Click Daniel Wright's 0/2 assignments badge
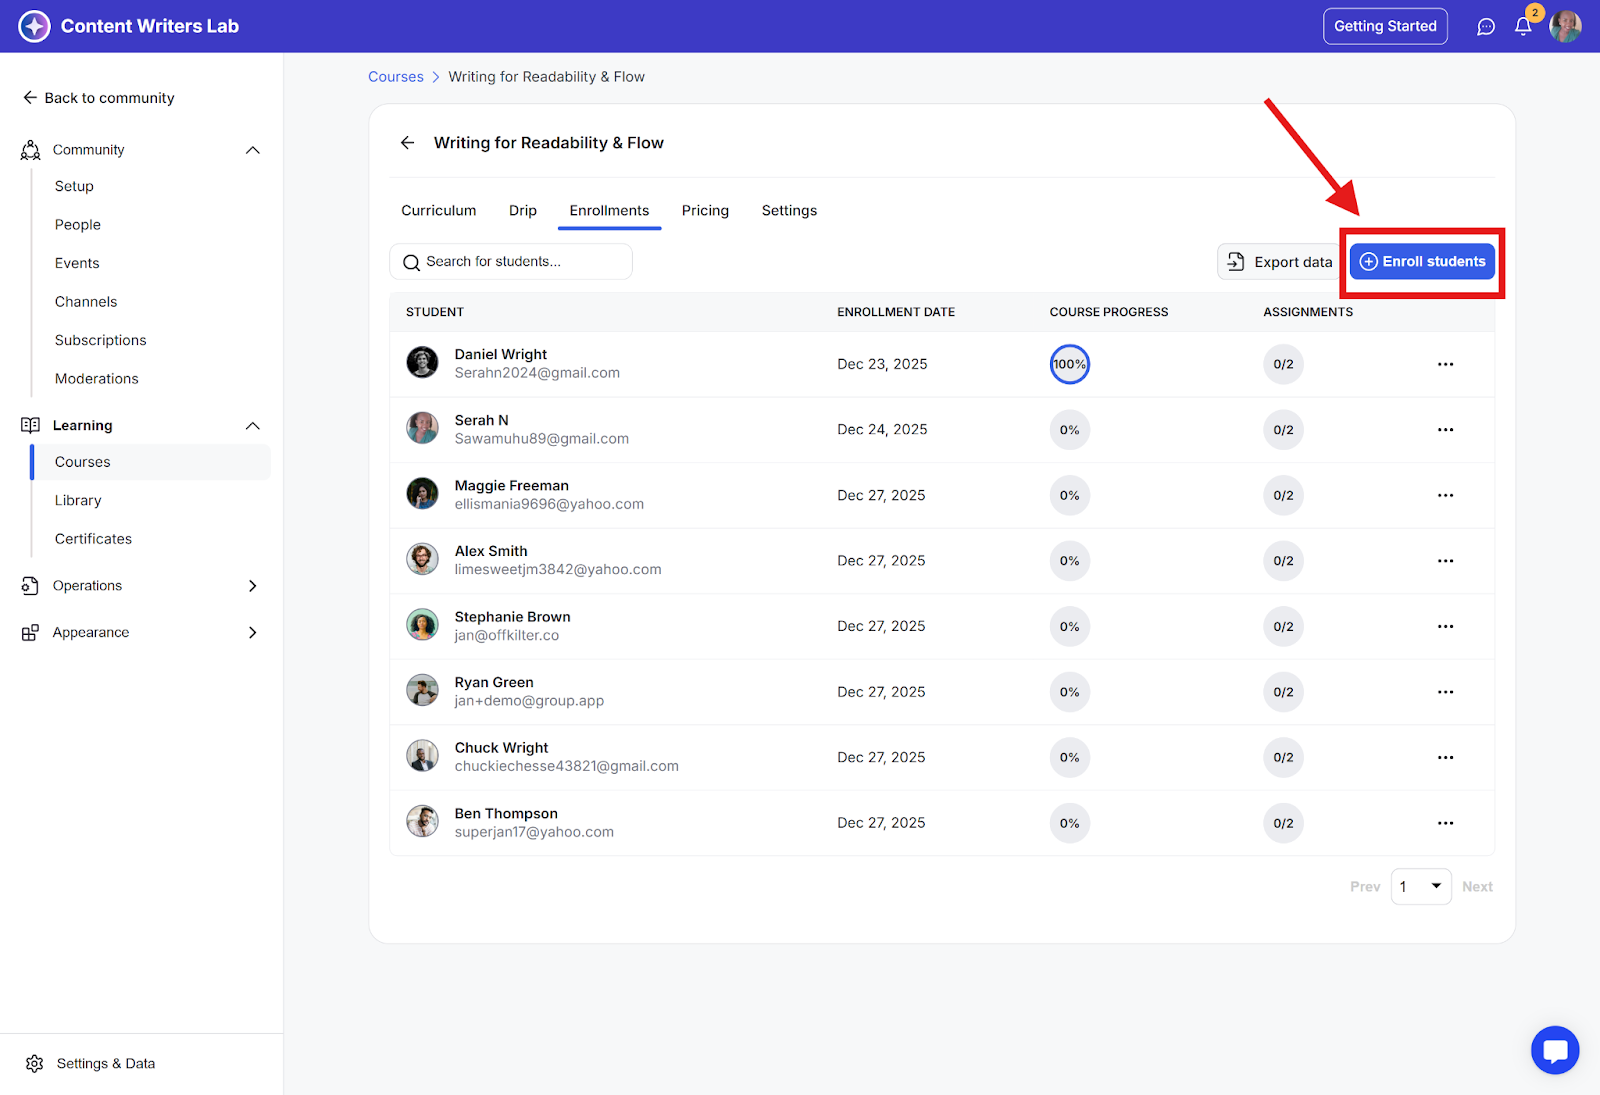 tap(1283, 364)
